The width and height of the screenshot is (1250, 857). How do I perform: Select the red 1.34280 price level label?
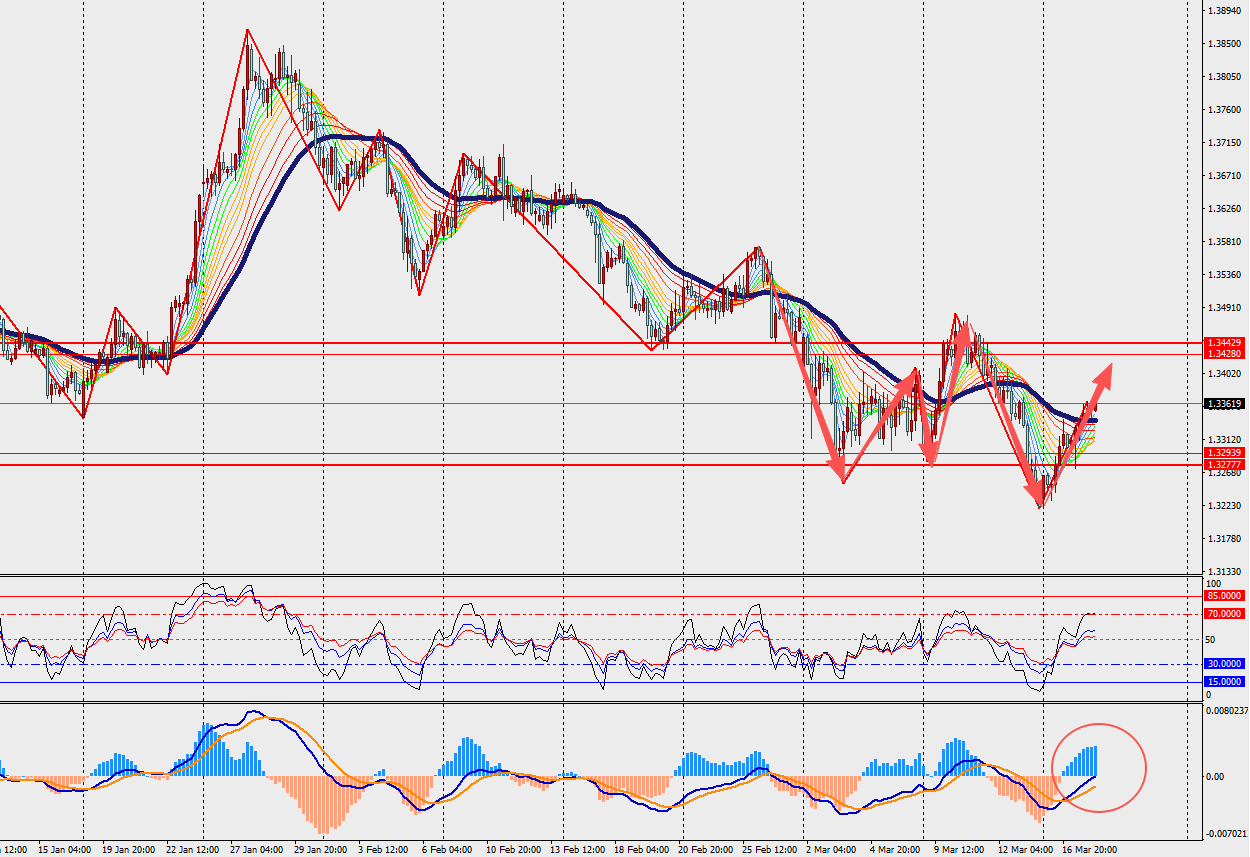click(1224, 354)
